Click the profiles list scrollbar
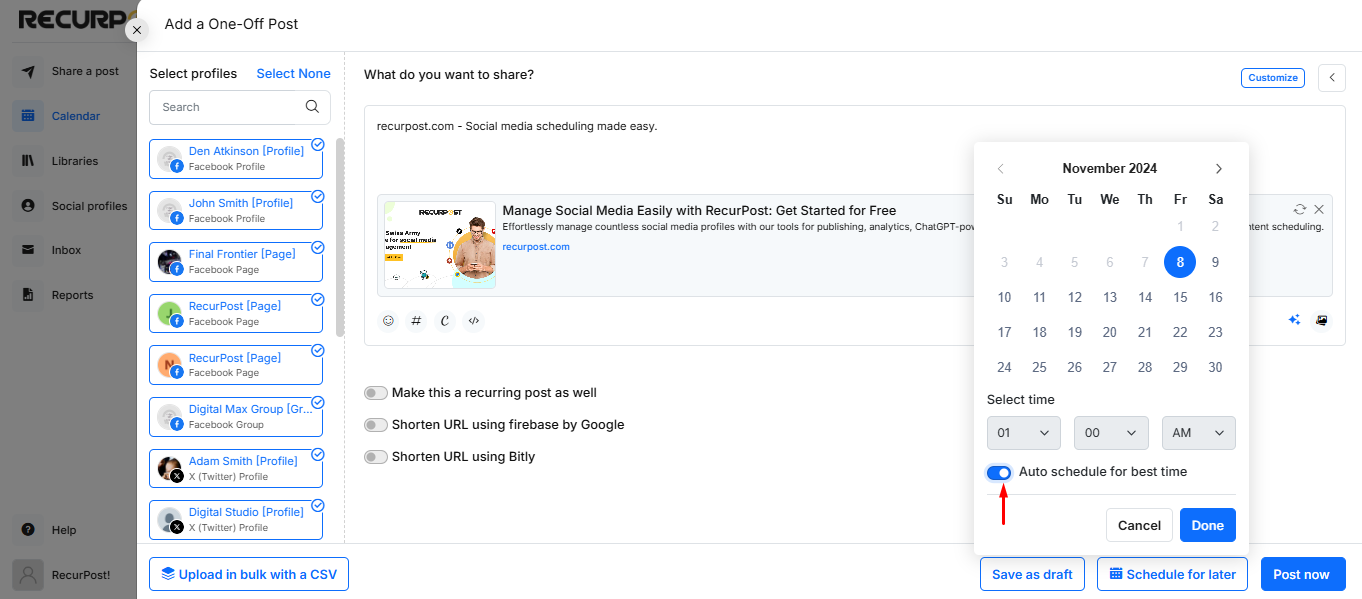This screenshot has width=1362, height=599. click(340, 238)
